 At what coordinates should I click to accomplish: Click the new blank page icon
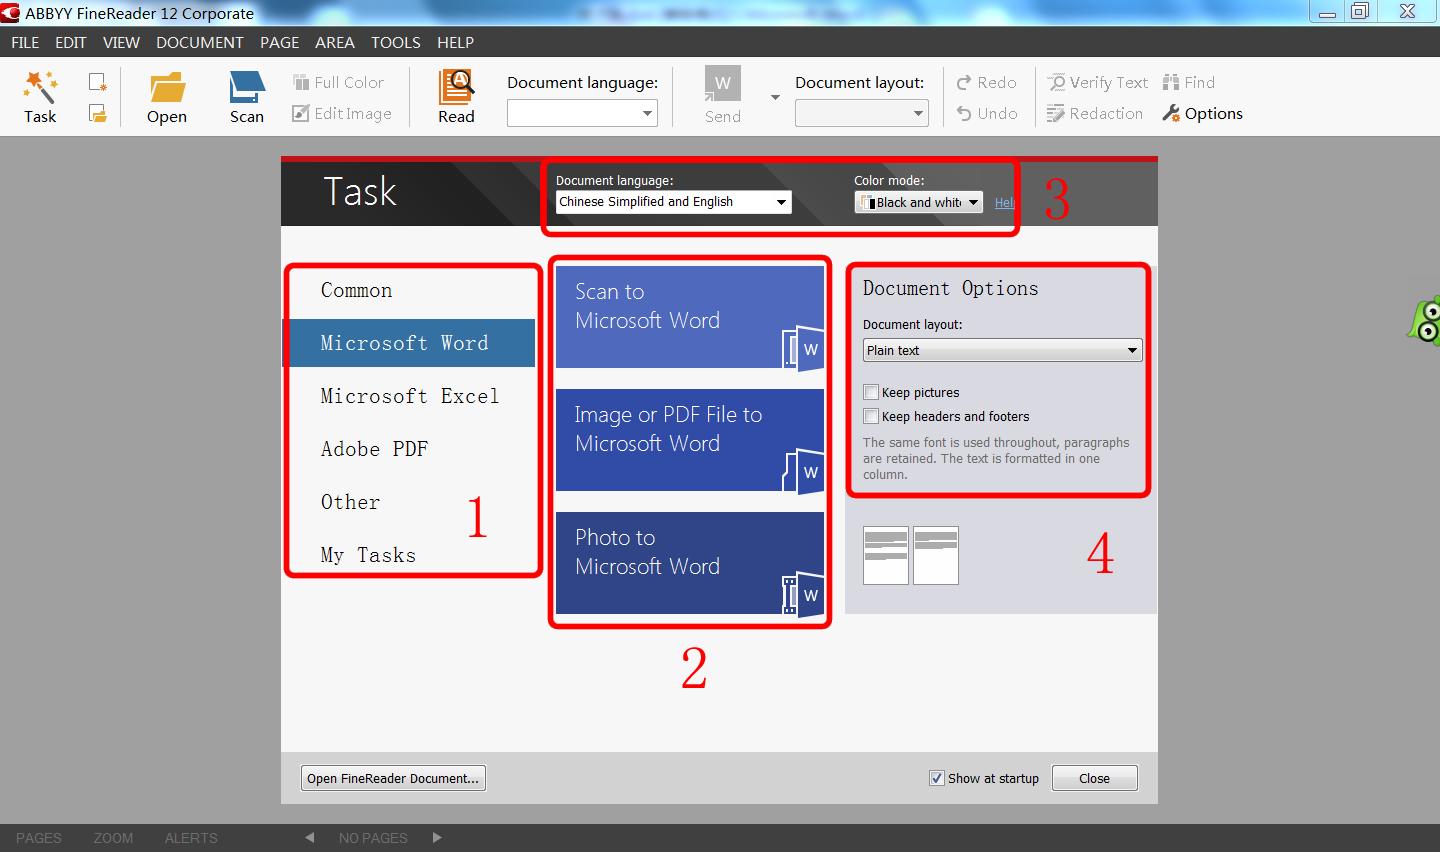click(x=97, y=82)
